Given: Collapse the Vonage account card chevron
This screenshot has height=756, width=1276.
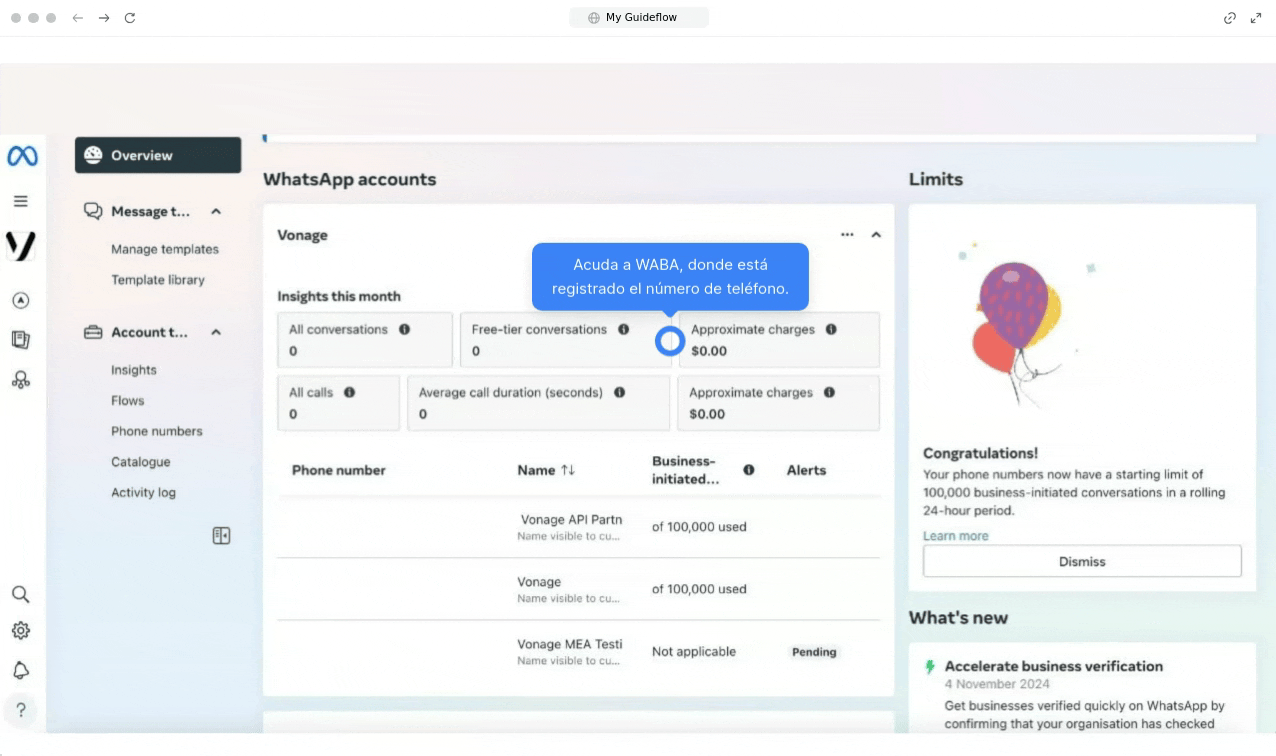Looking at the screenshot, I should [876, 235].
